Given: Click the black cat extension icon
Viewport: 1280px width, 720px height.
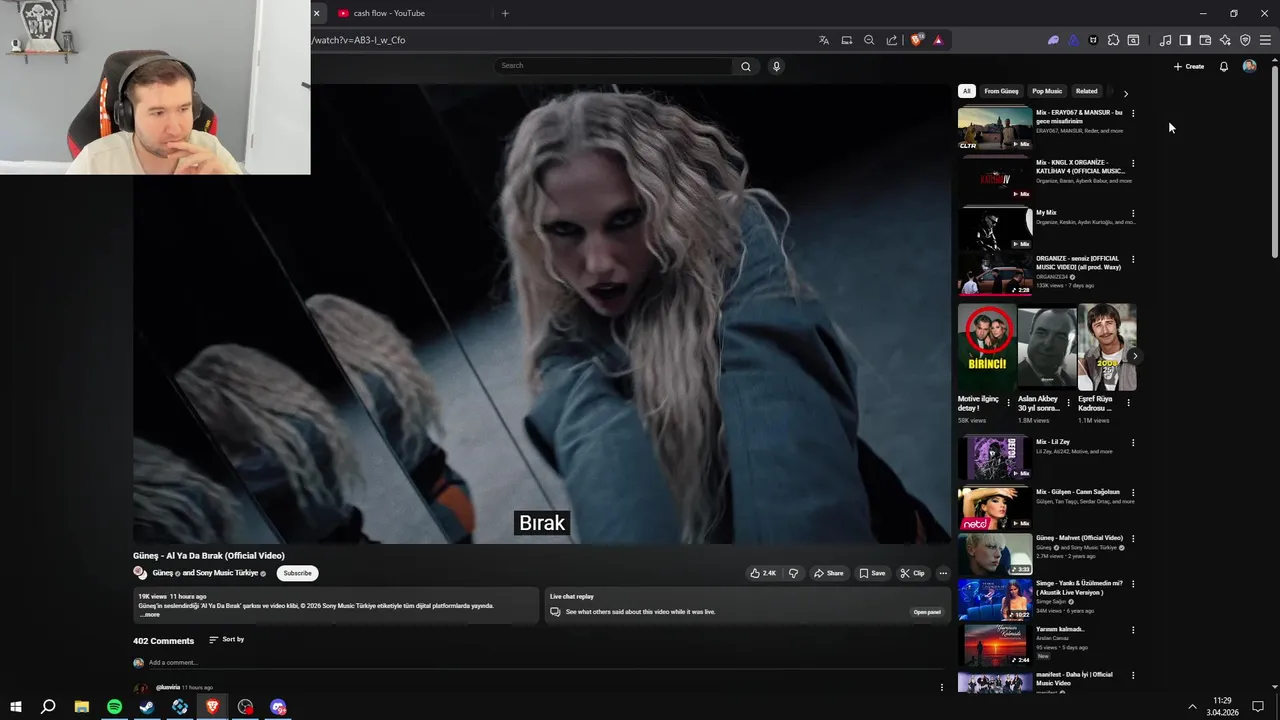Looking at the screenshot, I should [x=1093, y=40].
